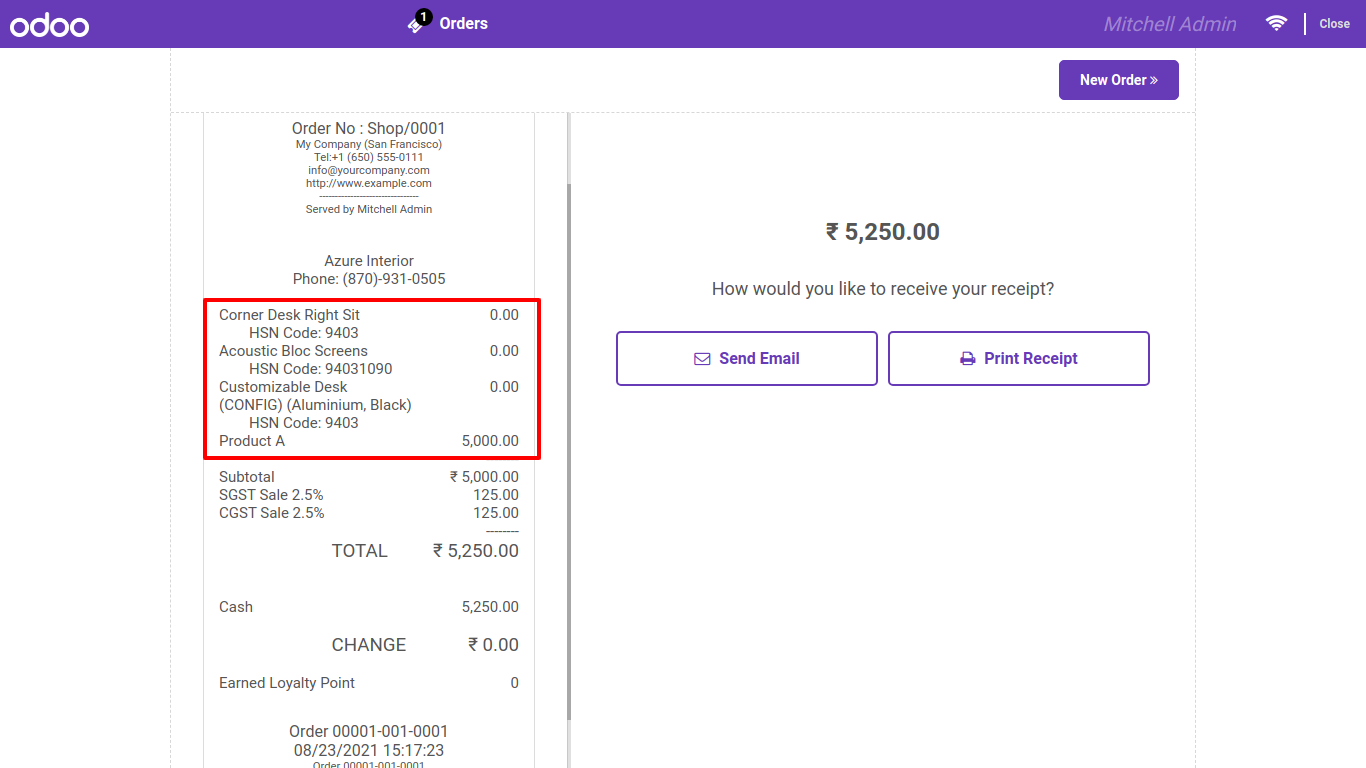Click the Served by Mitchell Admin line
The width and height of the screenshot is (1366, 768).
[369, 209]
